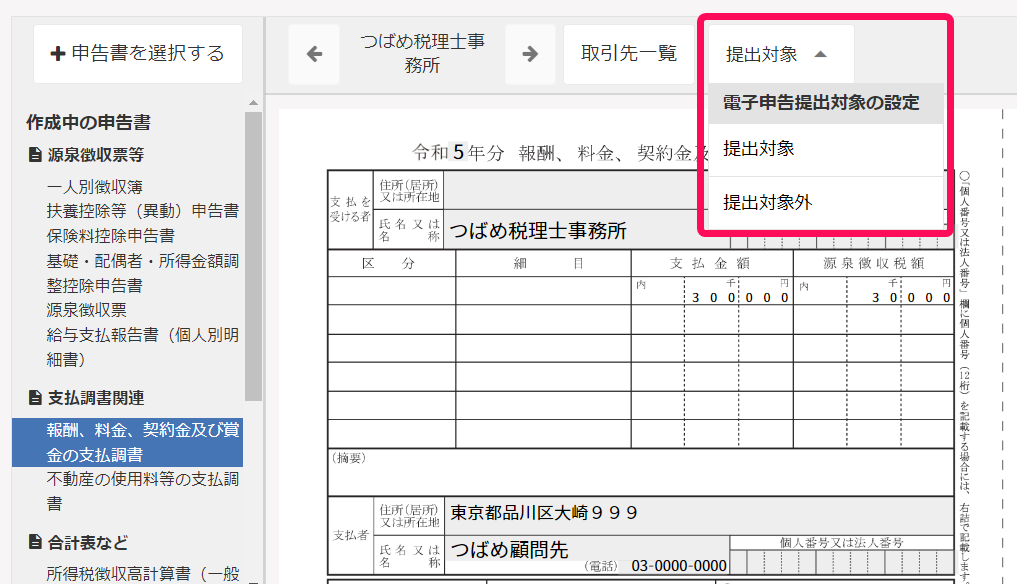Click the つばめ税理士事務所 client name header

[422, 54]
